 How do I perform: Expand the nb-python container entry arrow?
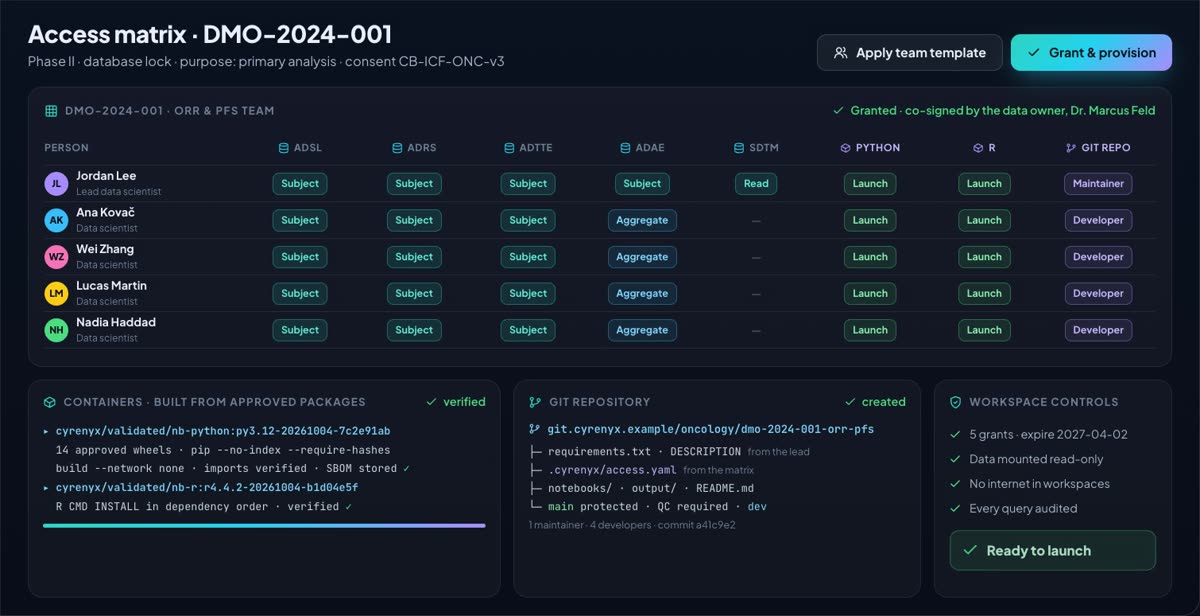click(46, 431)
